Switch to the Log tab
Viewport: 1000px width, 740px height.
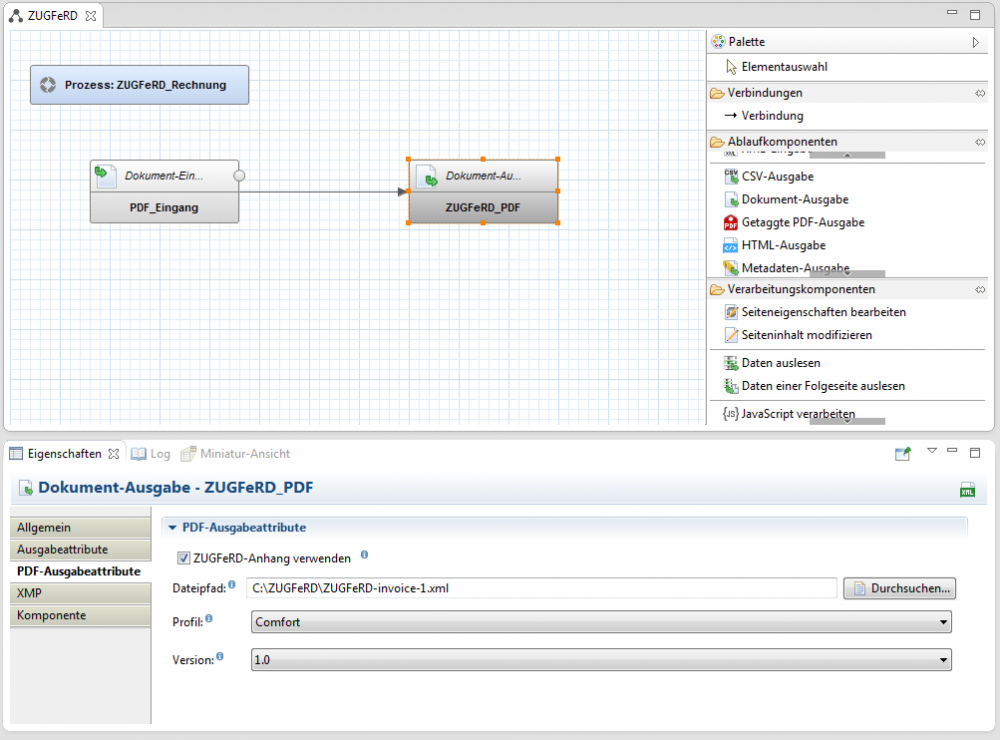[151, 453]
